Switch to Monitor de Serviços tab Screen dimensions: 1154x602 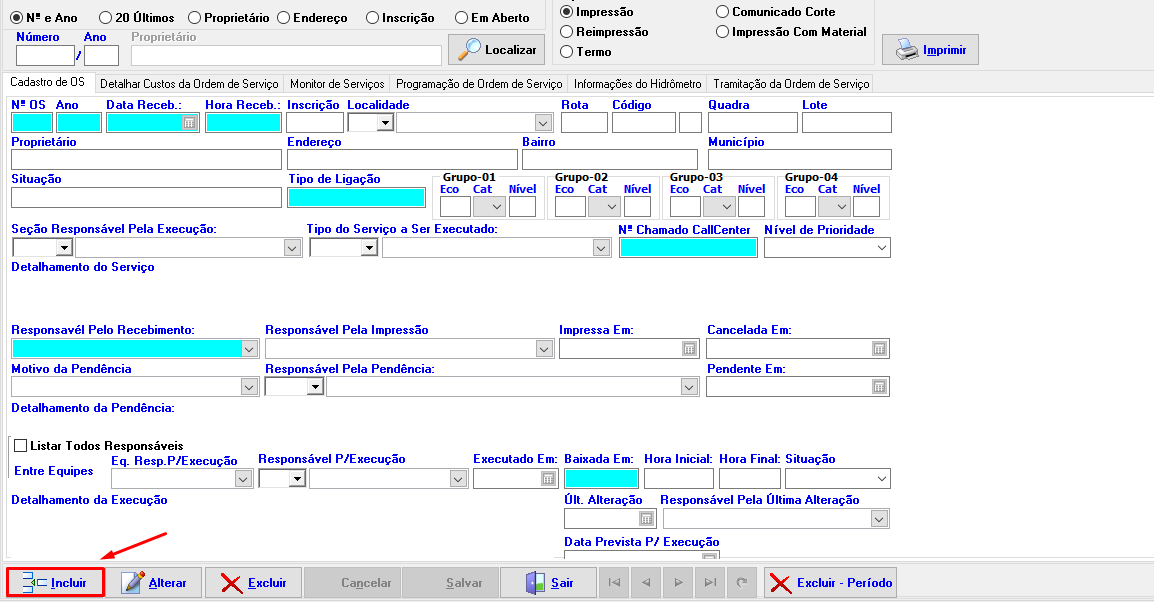click(x=337, y=84)
